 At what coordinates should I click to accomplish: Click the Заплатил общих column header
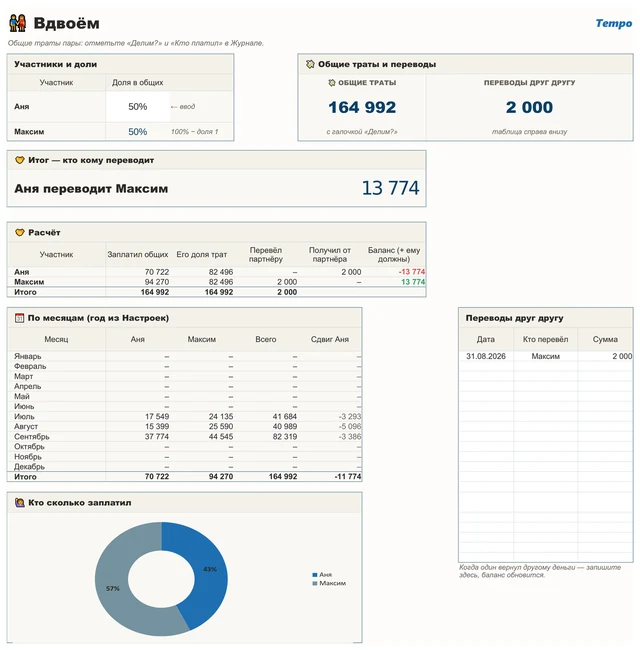point(138,255)
